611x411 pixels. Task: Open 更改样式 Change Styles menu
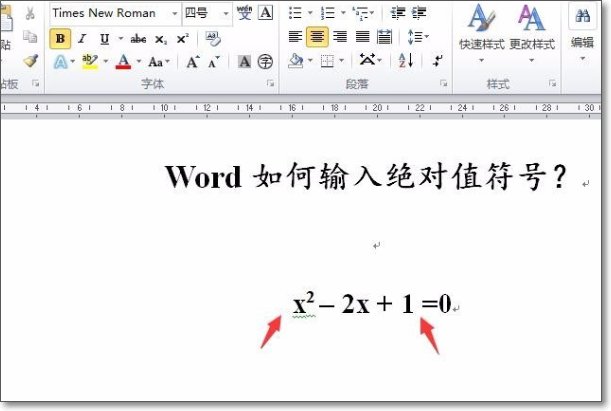pyautogui.click(x=532, y=33)
